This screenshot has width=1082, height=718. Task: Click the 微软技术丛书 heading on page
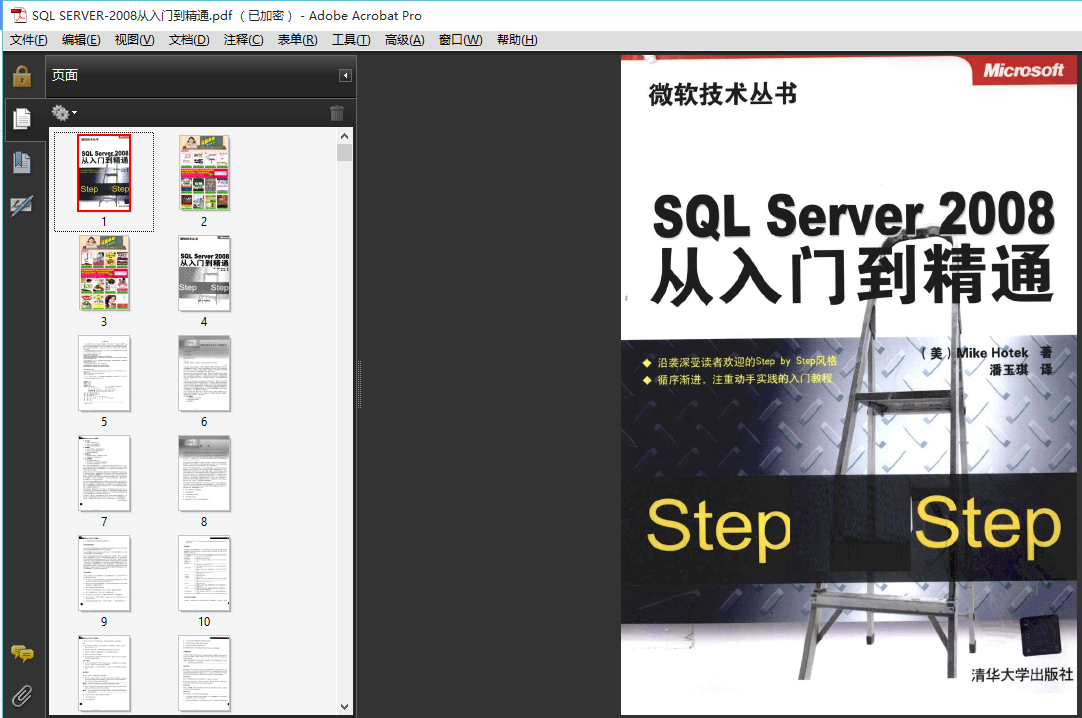coord(722,94)
